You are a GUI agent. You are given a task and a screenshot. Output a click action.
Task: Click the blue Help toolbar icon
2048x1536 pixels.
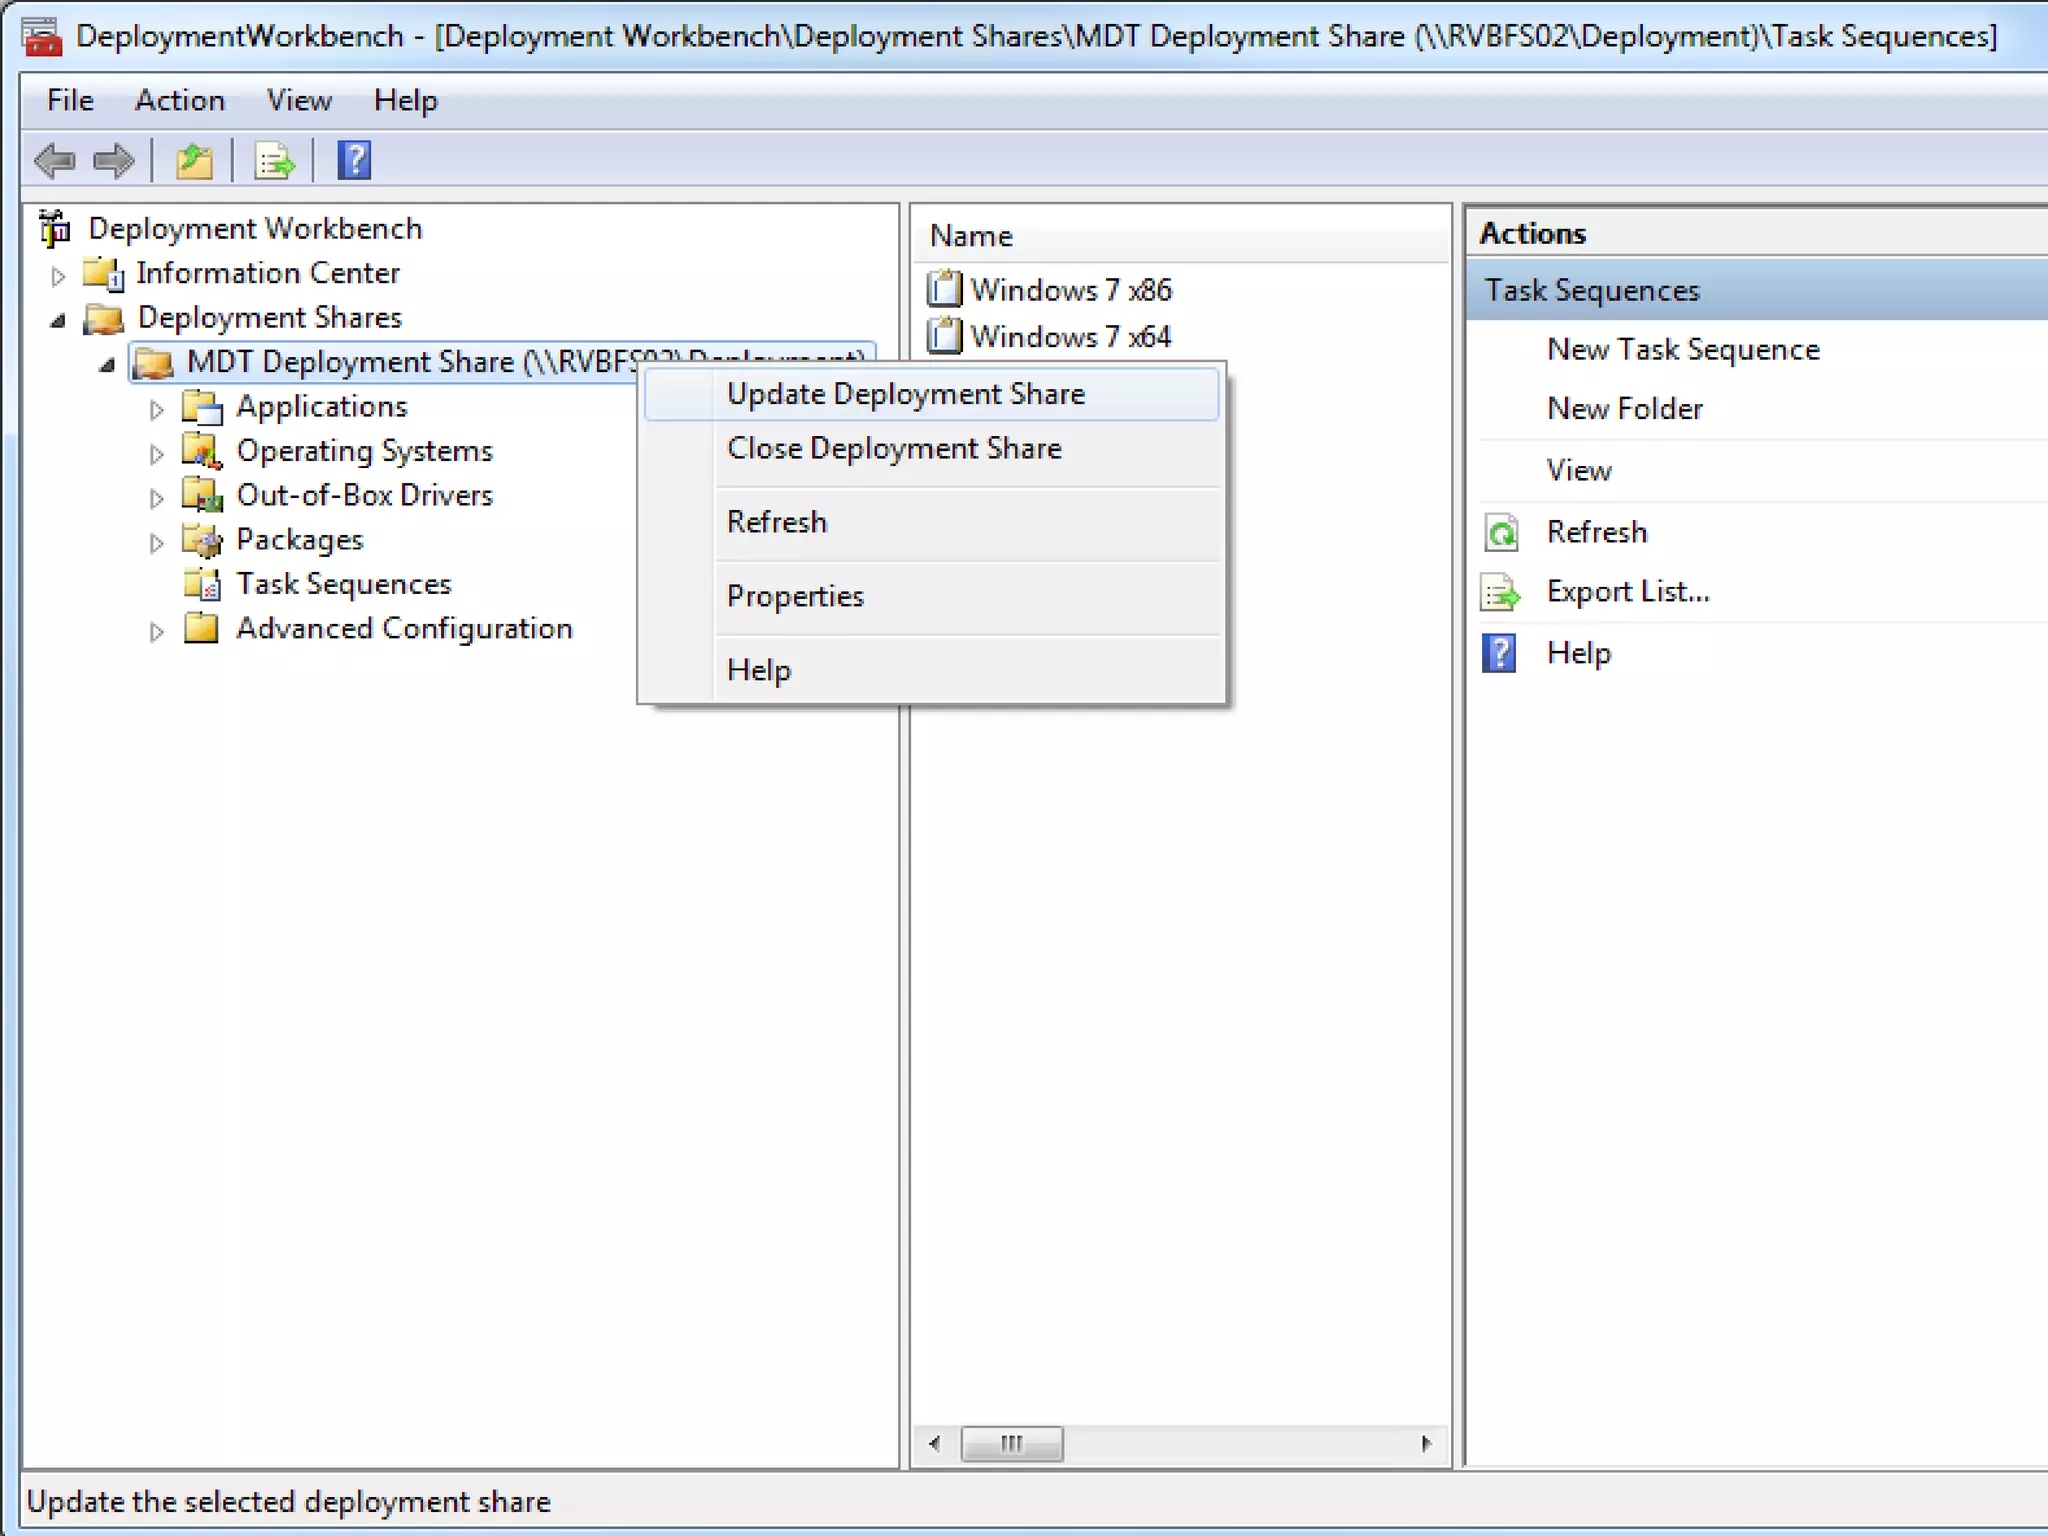point(354,161)
